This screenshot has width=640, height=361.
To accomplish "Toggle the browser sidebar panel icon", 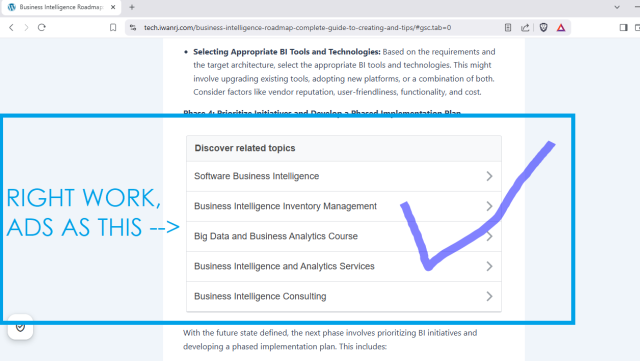I will tap(623, 27).
